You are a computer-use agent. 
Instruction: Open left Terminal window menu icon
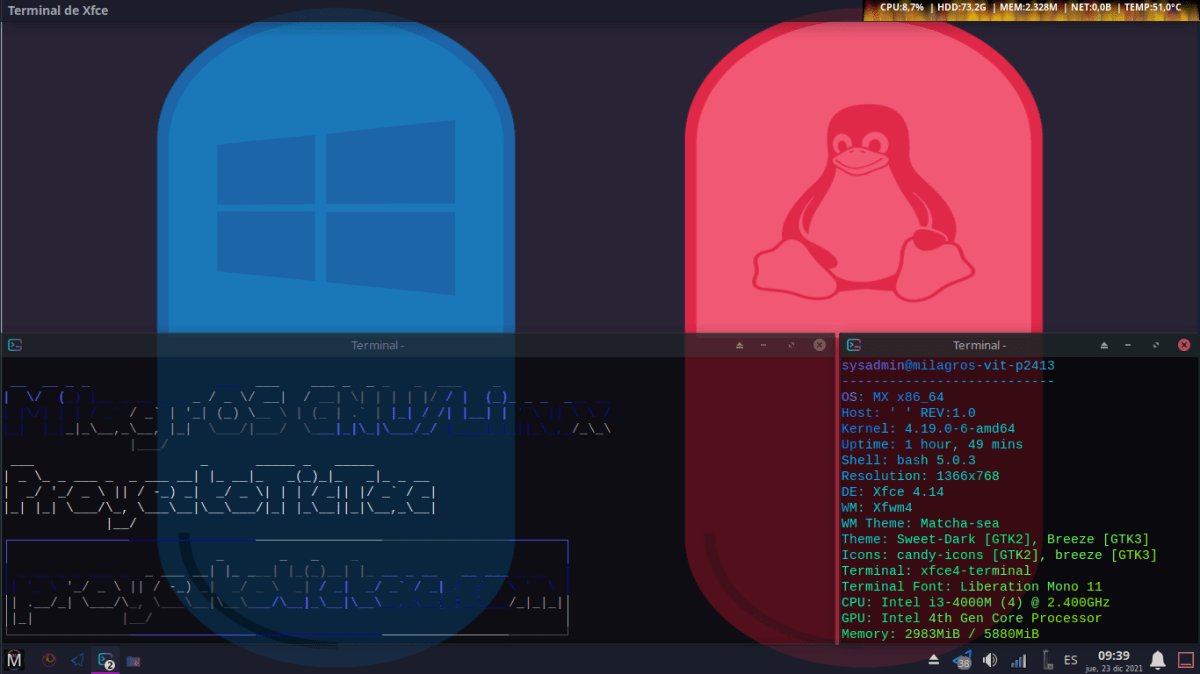coord(15,345)
